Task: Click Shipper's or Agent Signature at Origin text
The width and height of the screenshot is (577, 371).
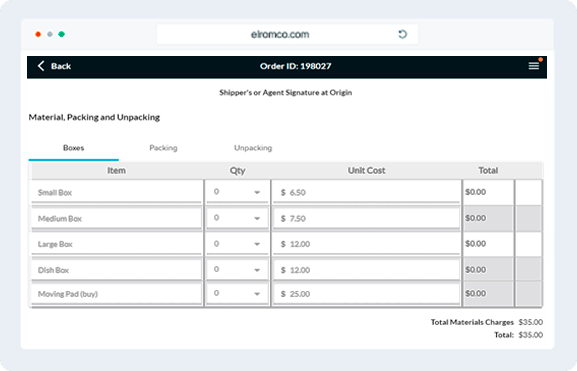Action: 286,92
